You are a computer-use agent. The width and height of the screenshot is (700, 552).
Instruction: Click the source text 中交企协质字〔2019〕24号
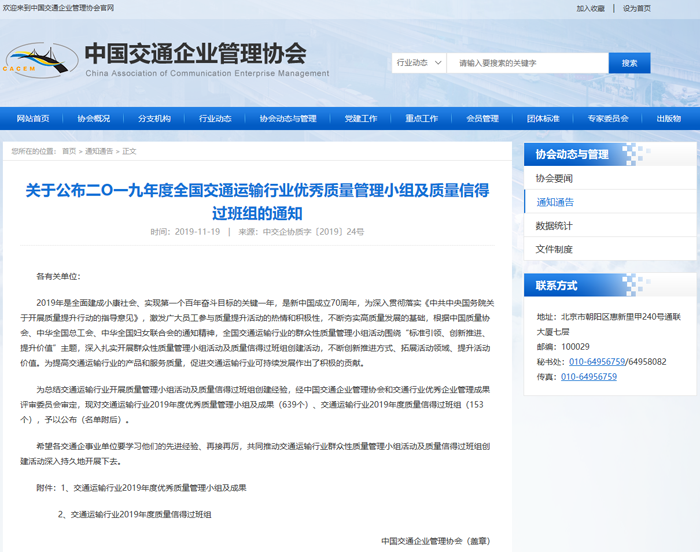tap(313, 232)
